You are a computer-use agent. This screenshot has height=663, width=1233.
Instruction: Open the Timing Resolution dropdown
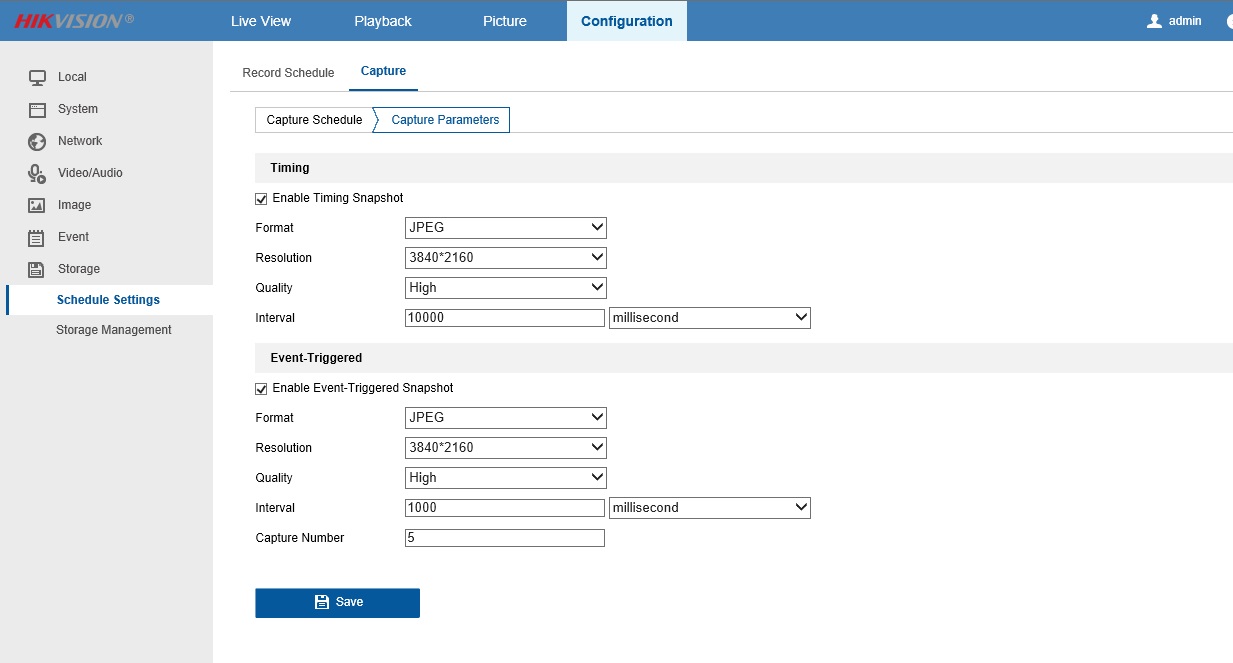click(x=505, y=258)
